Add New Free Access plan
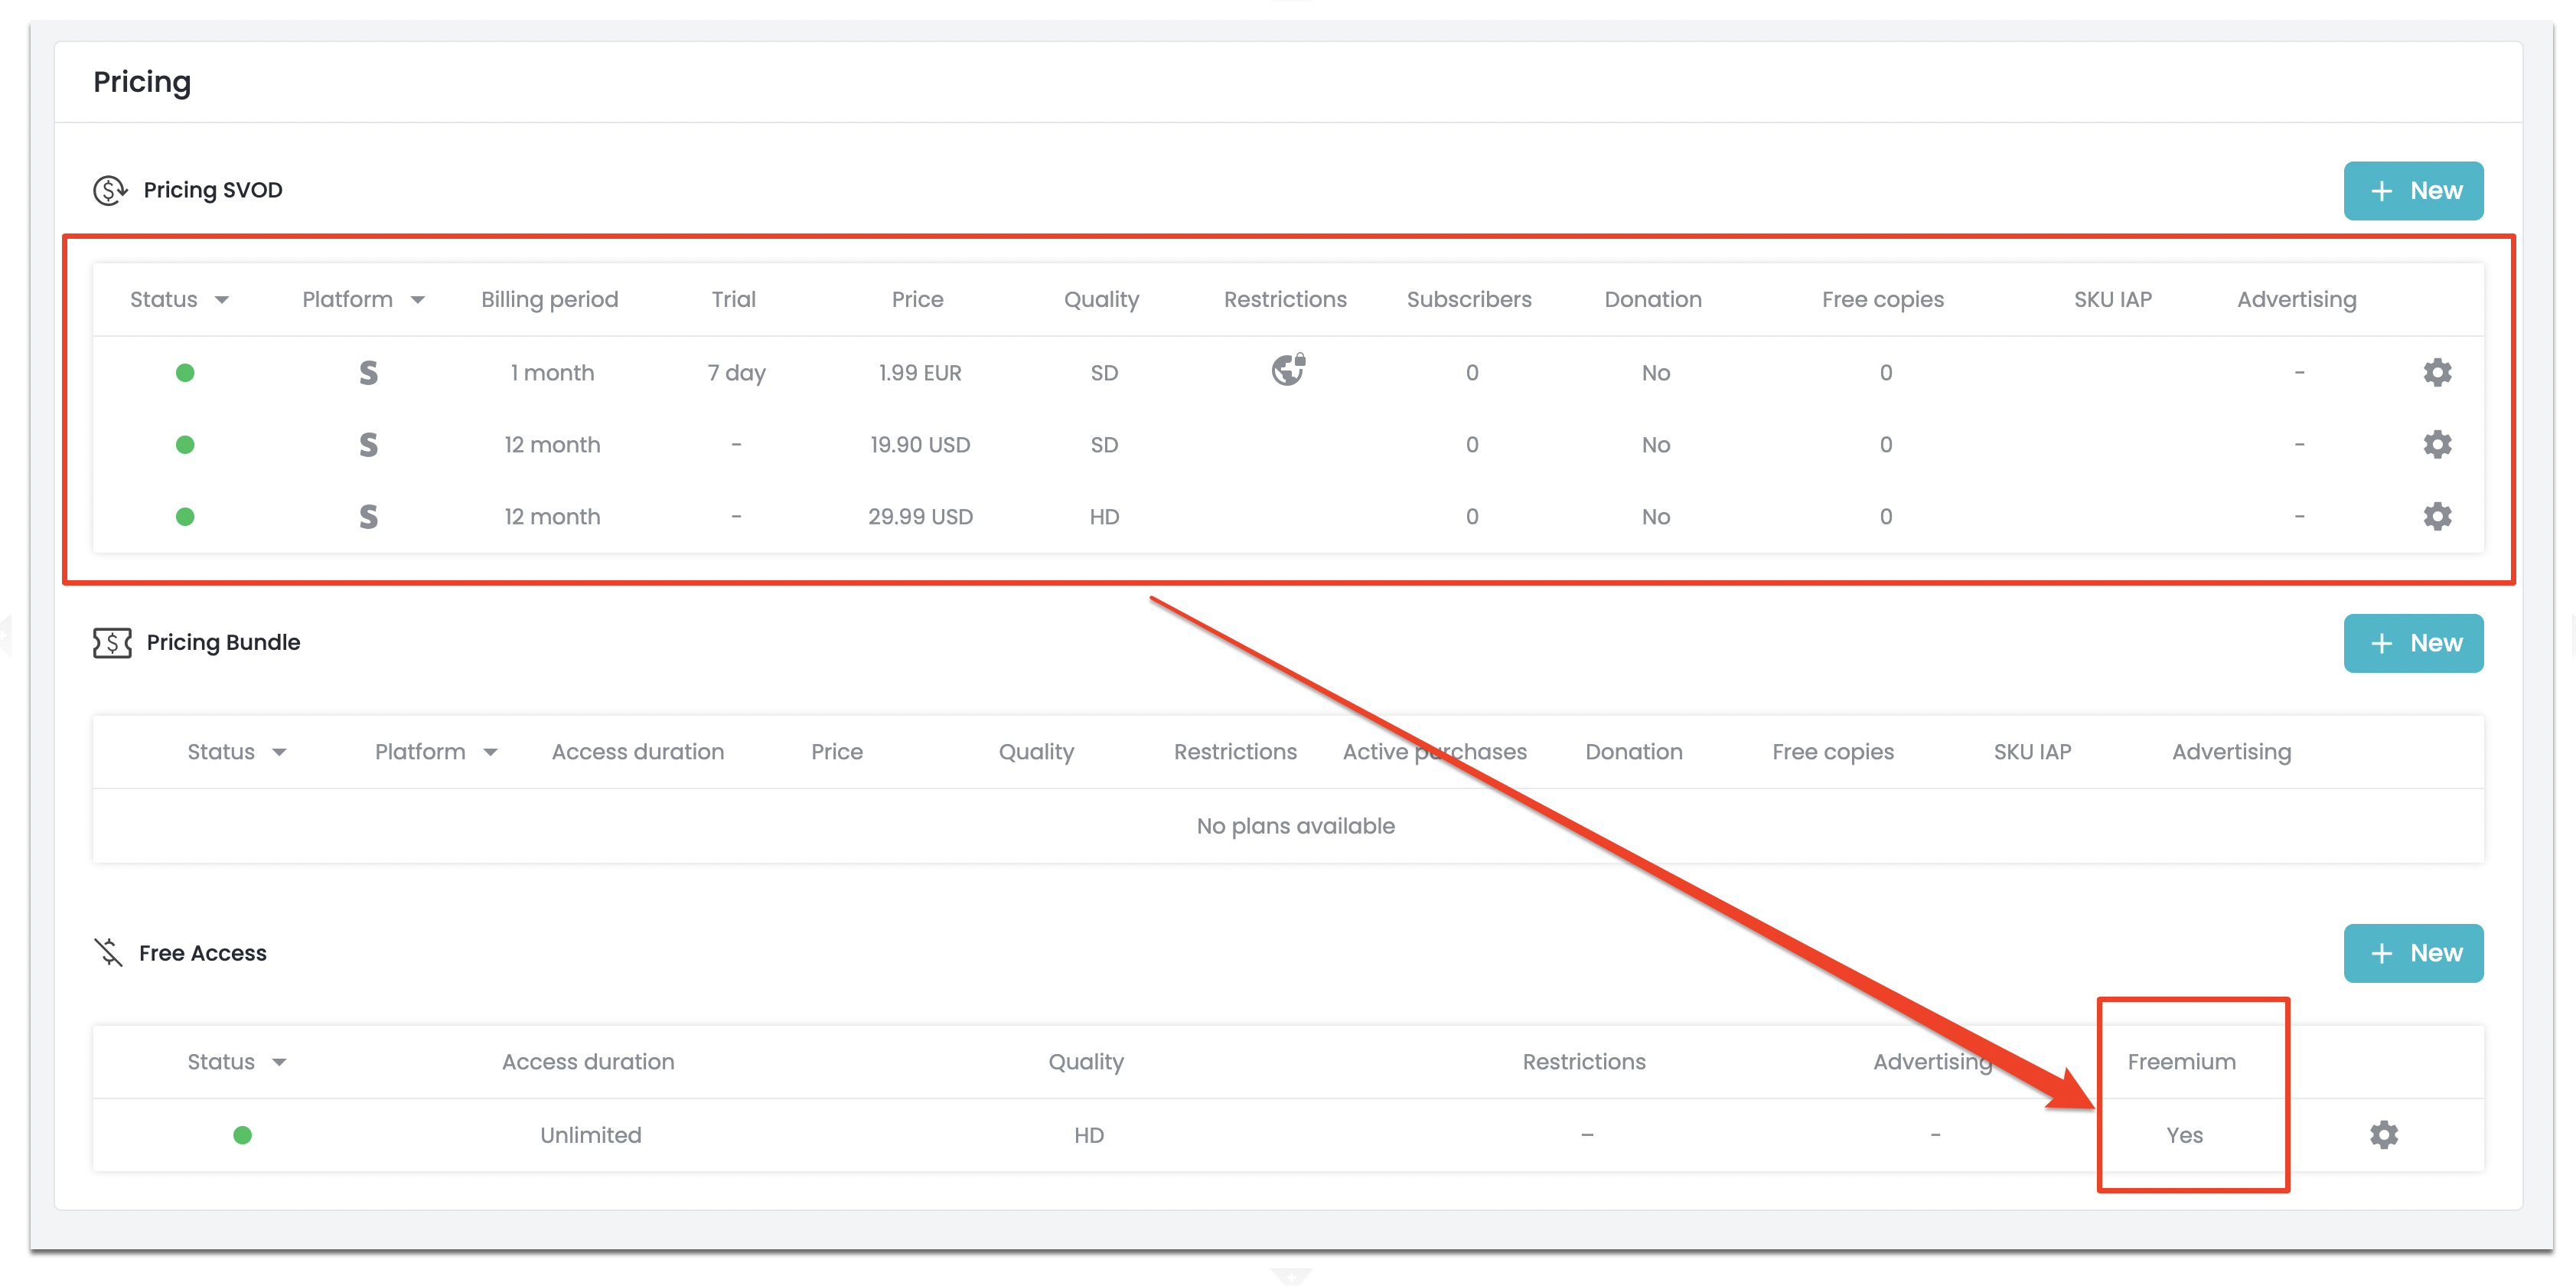 point(2413,952)
